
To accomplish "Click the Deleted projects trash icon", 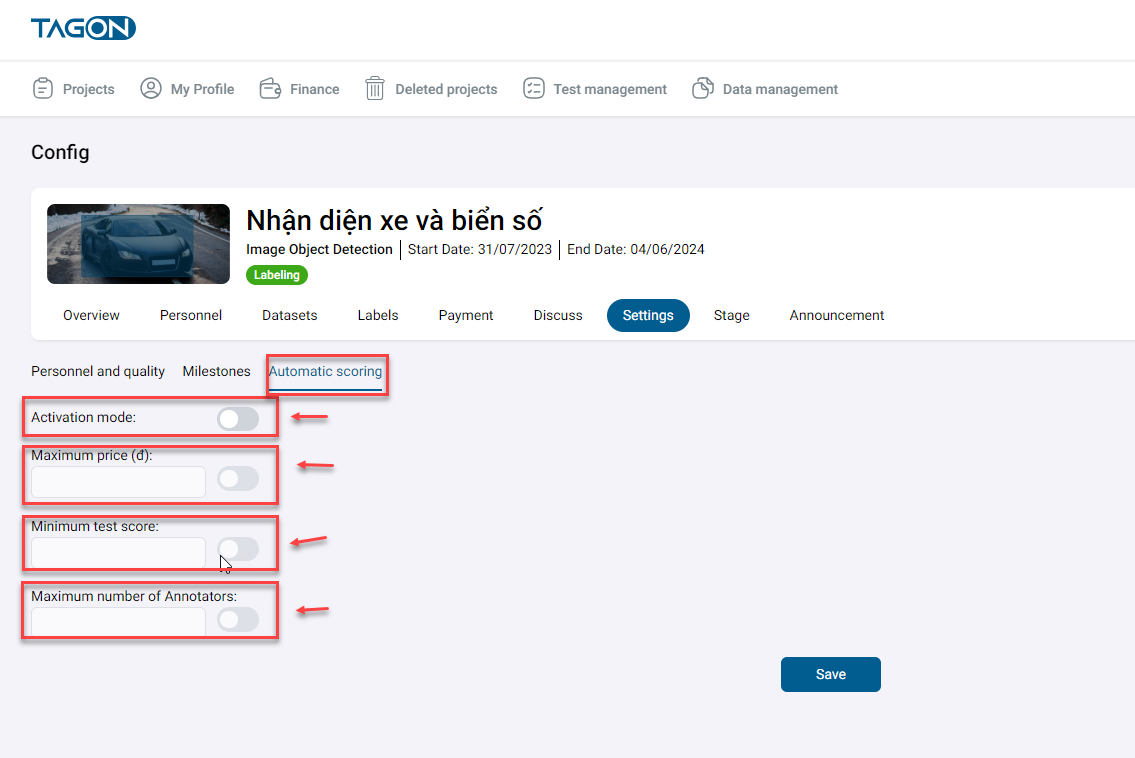I will coord(375,89).
